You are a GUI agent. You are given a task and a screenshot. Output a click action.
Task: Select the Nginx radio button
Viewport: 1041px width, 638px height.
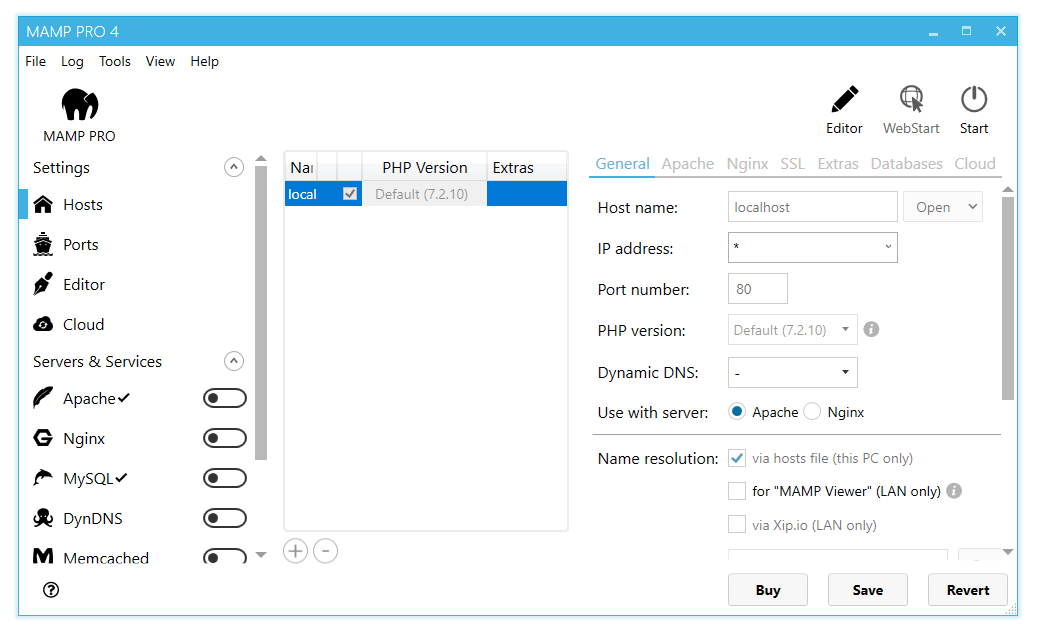[811, 412]
